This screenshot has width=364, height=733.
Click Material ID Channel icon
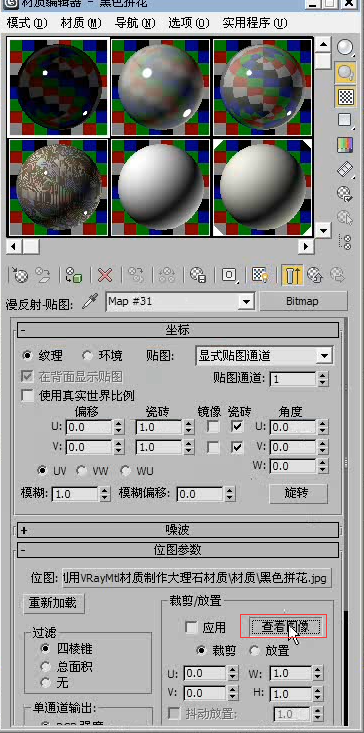tap(229, 274)
